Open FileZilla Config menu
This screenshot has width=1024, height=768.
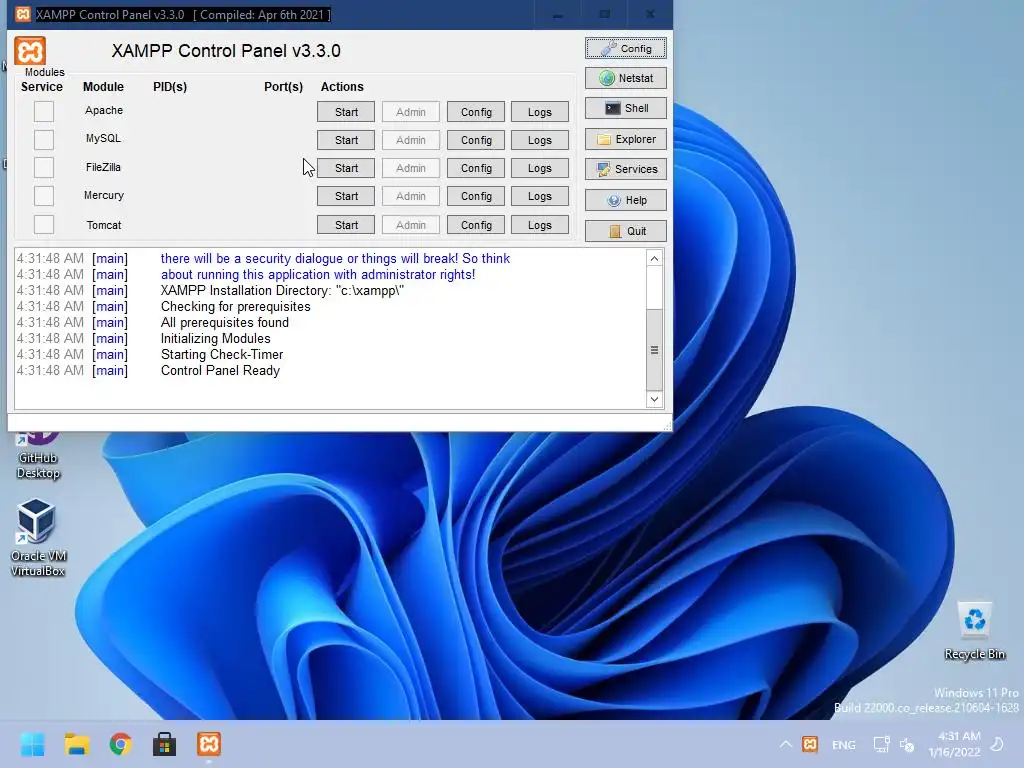pyautogui.click(x=476, y=168)
